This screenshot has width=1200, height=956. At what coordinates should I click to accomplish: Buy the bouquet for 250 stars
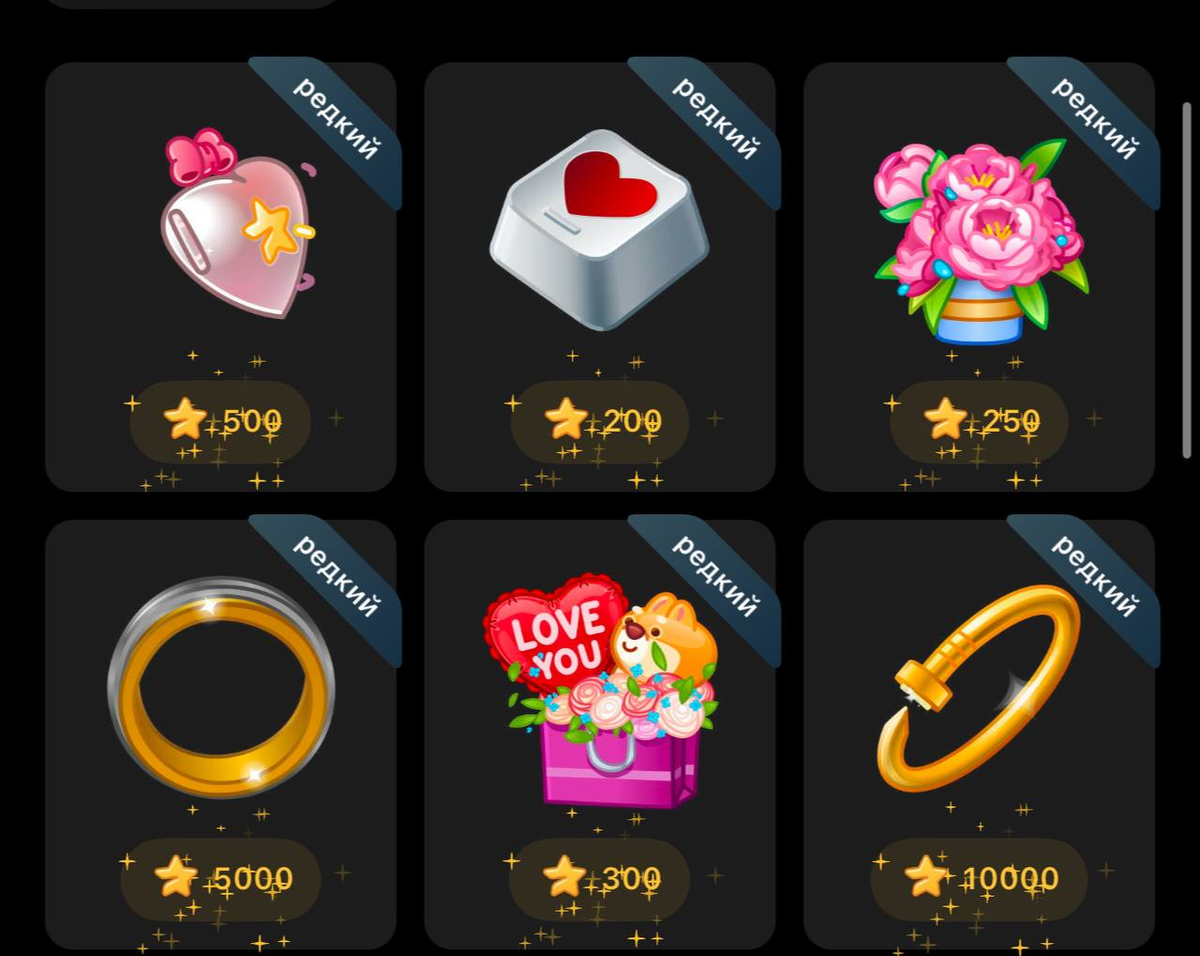979,421
